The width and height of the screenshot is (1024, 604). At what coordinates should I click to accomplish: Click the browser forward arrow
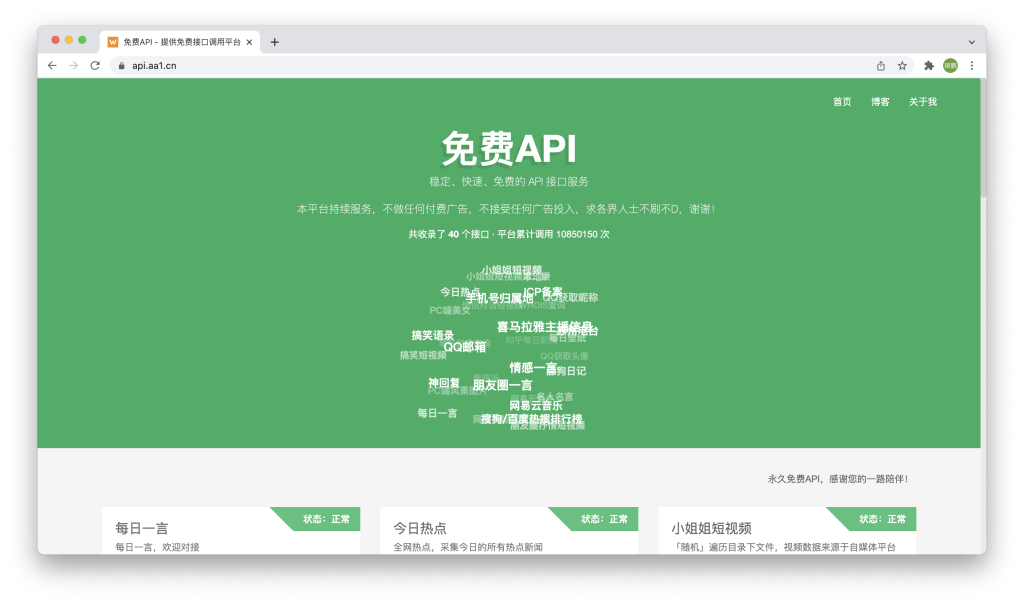74,65
